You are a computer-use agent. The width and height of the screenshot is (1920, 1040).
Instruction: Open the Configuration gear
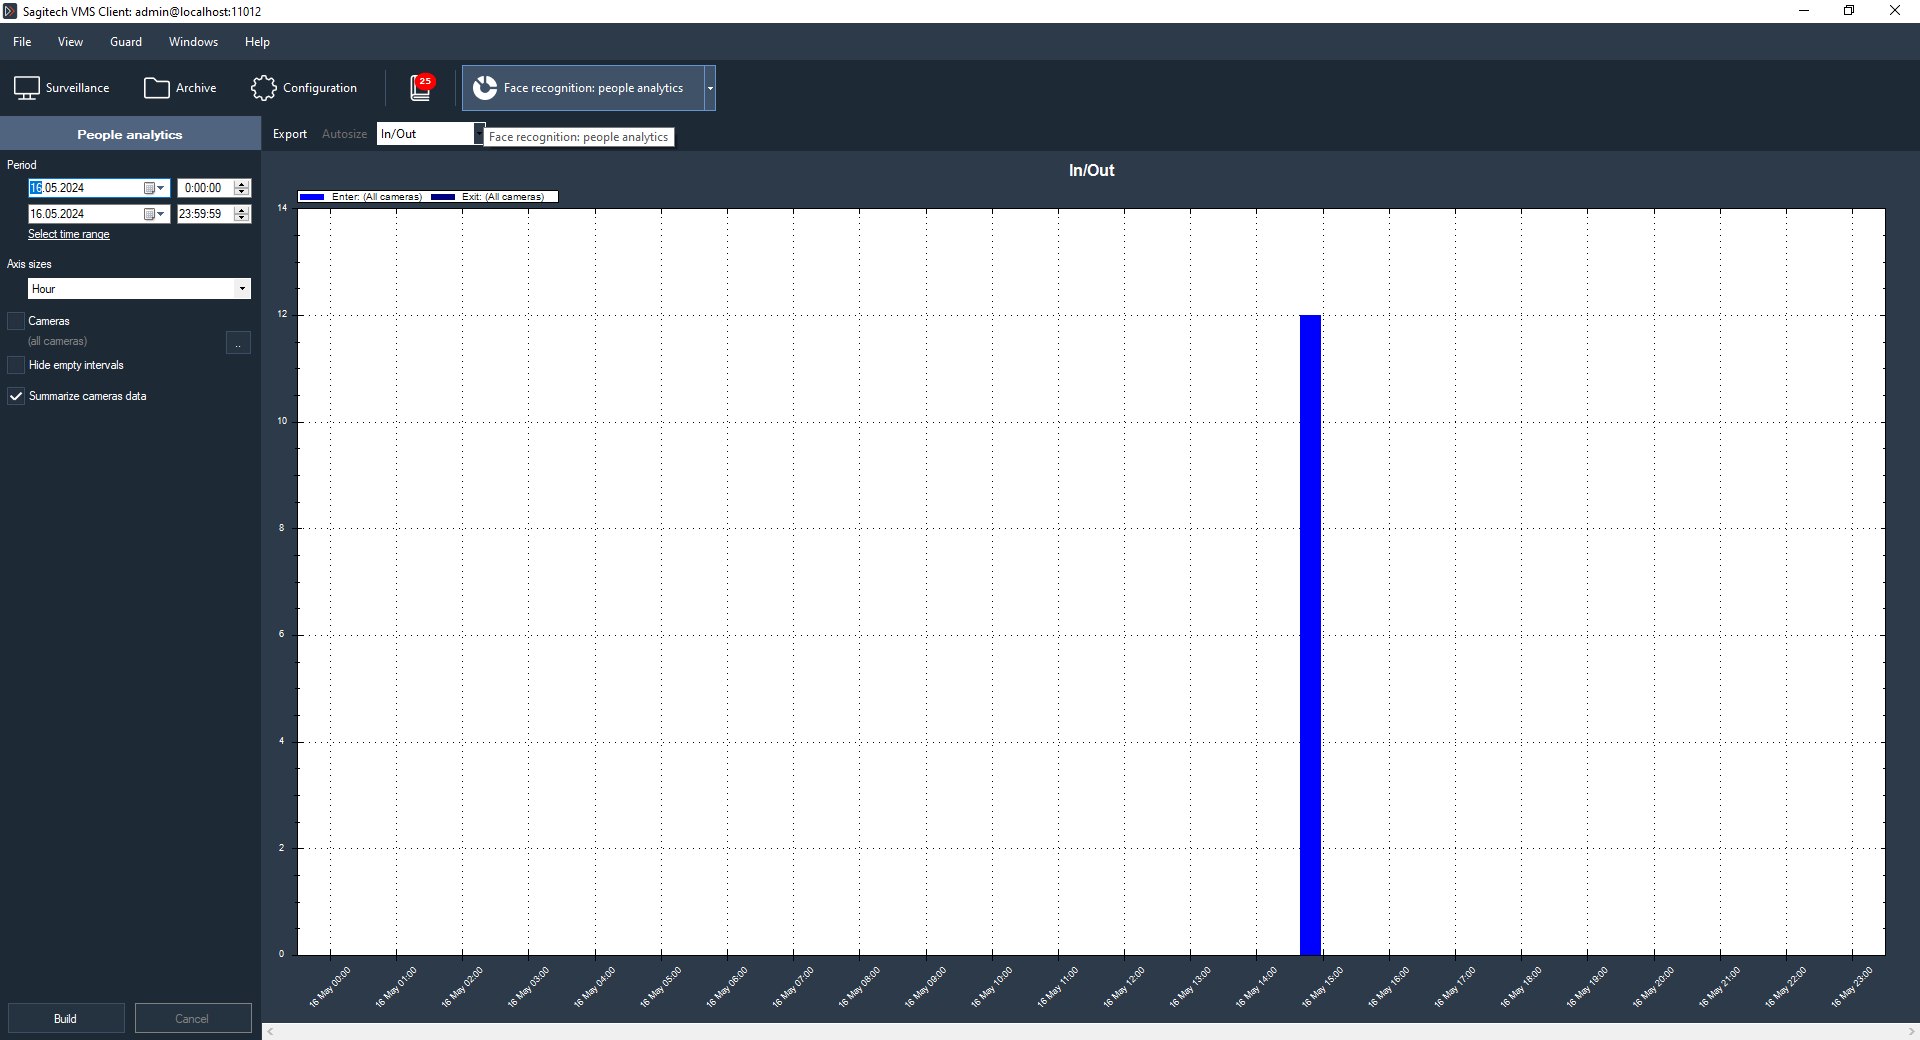pos(304,88)
